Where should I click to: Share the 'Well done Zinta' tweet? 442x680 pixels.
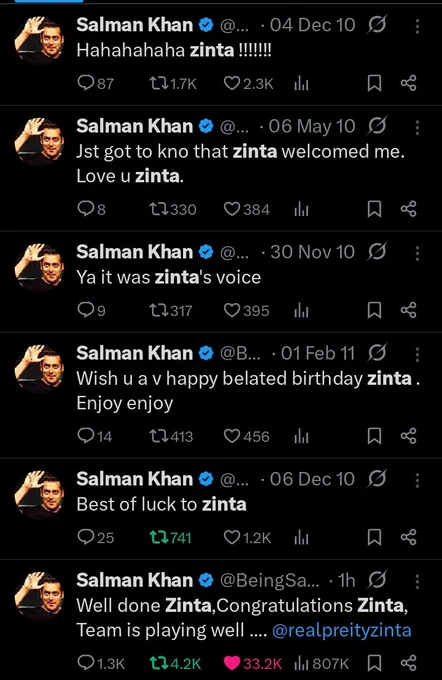point(409,663)
